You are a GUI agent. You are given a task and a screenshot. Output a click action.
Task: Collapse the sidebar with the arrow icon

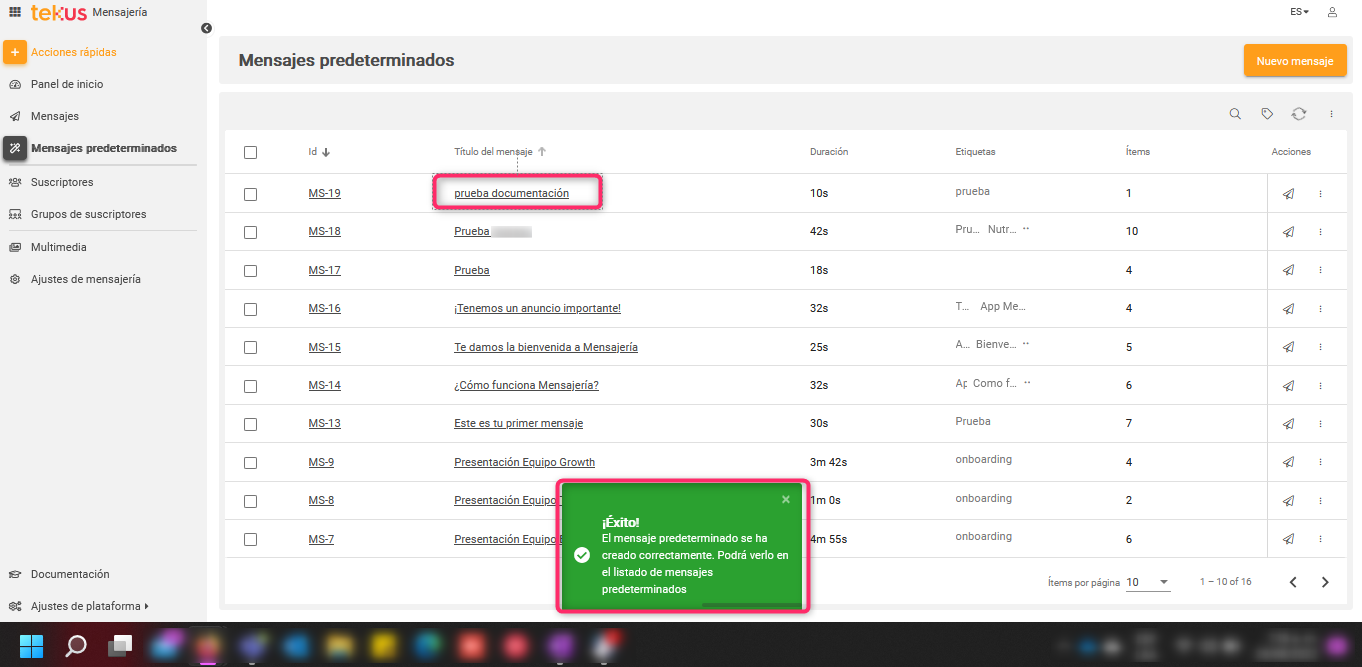click(206, 28)
